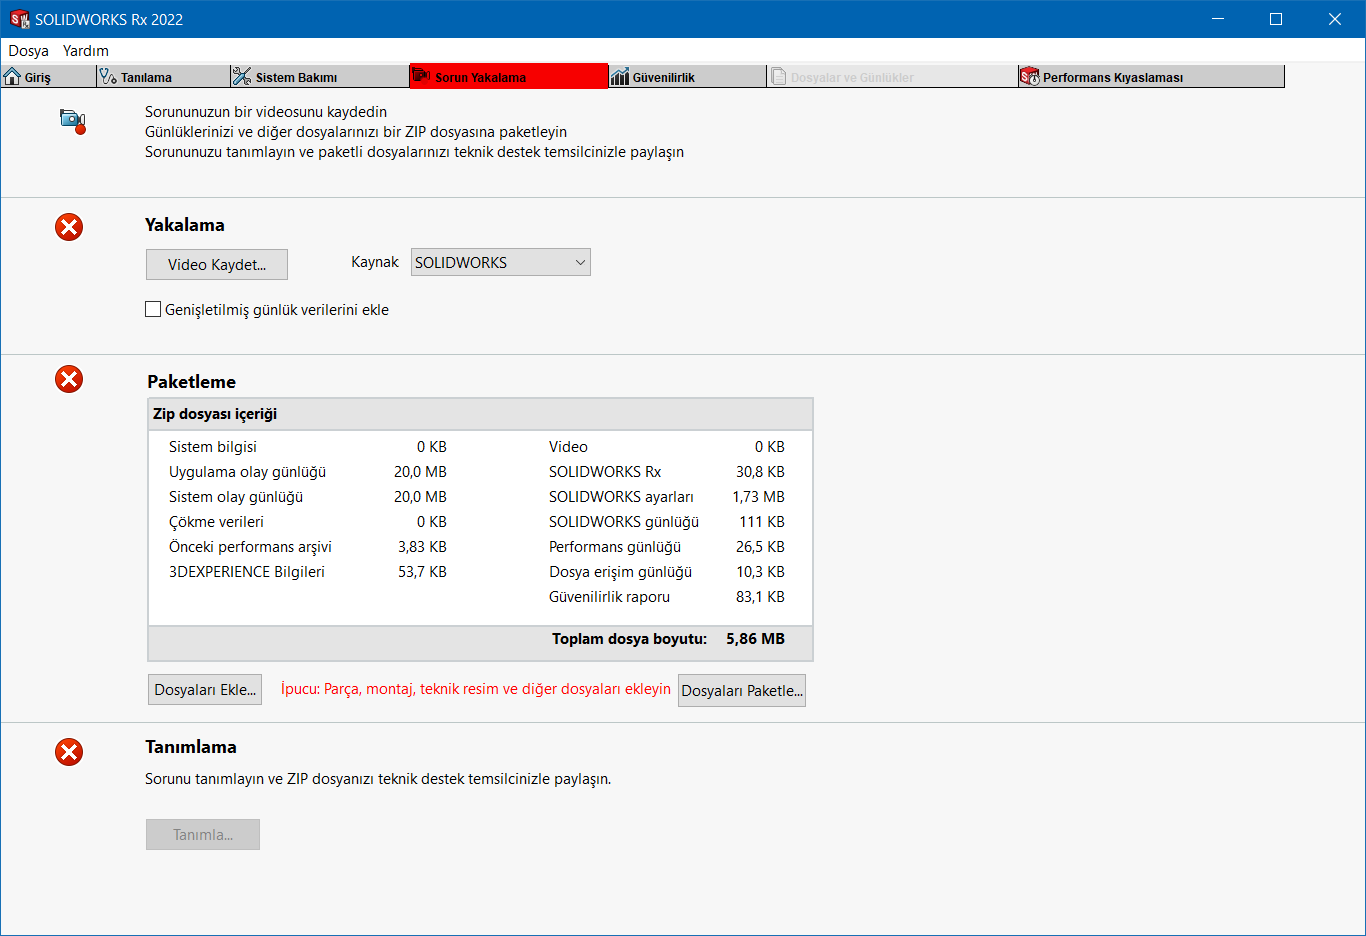Click the SOLIDWORKS Rx app icon in title bar

[19, 19]
